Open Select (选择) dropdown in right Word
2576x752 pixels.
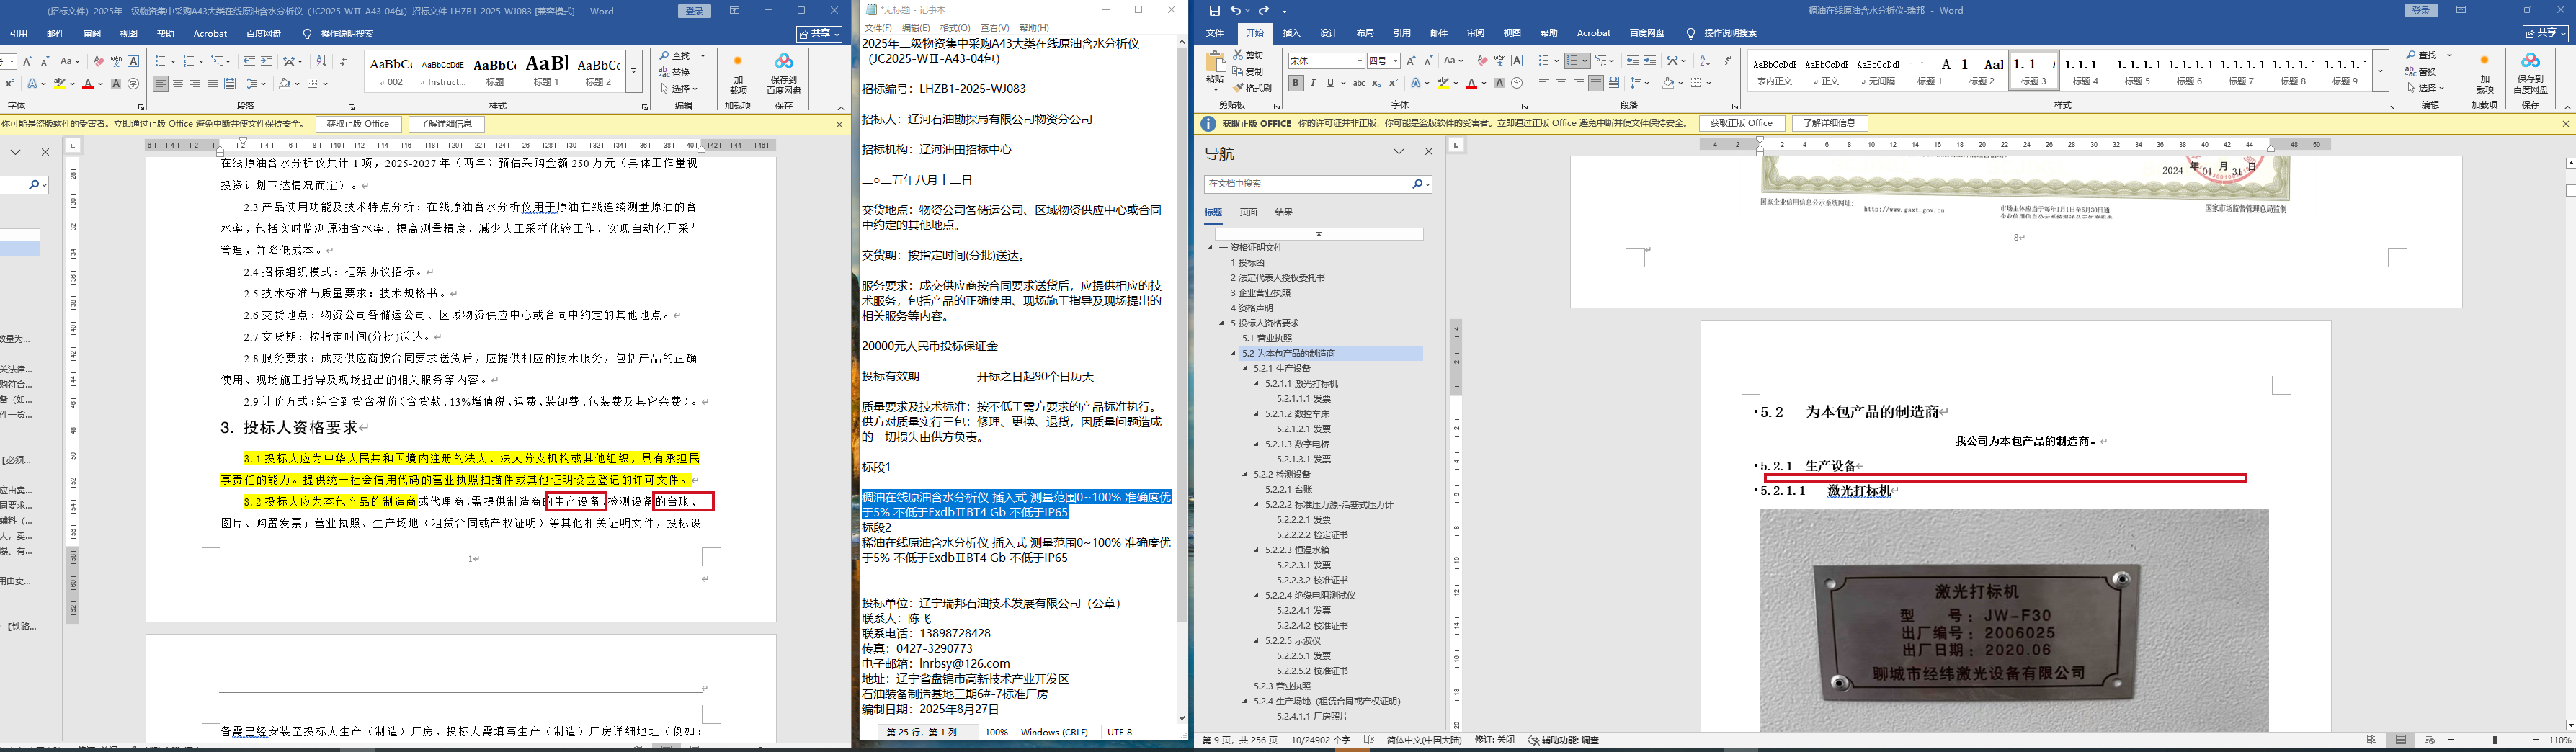click(x=2428, y=88)
